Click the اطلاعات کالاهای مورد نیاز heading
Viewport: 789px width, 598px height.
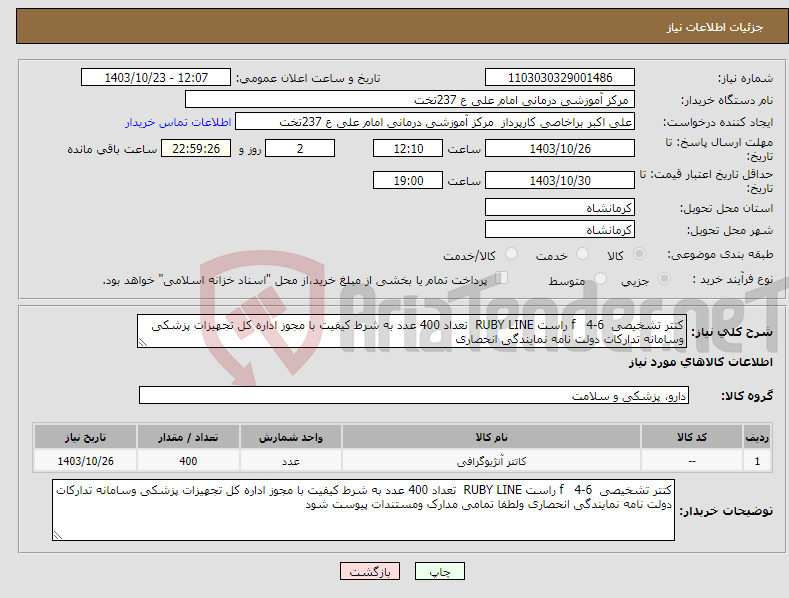pos(700,362)
